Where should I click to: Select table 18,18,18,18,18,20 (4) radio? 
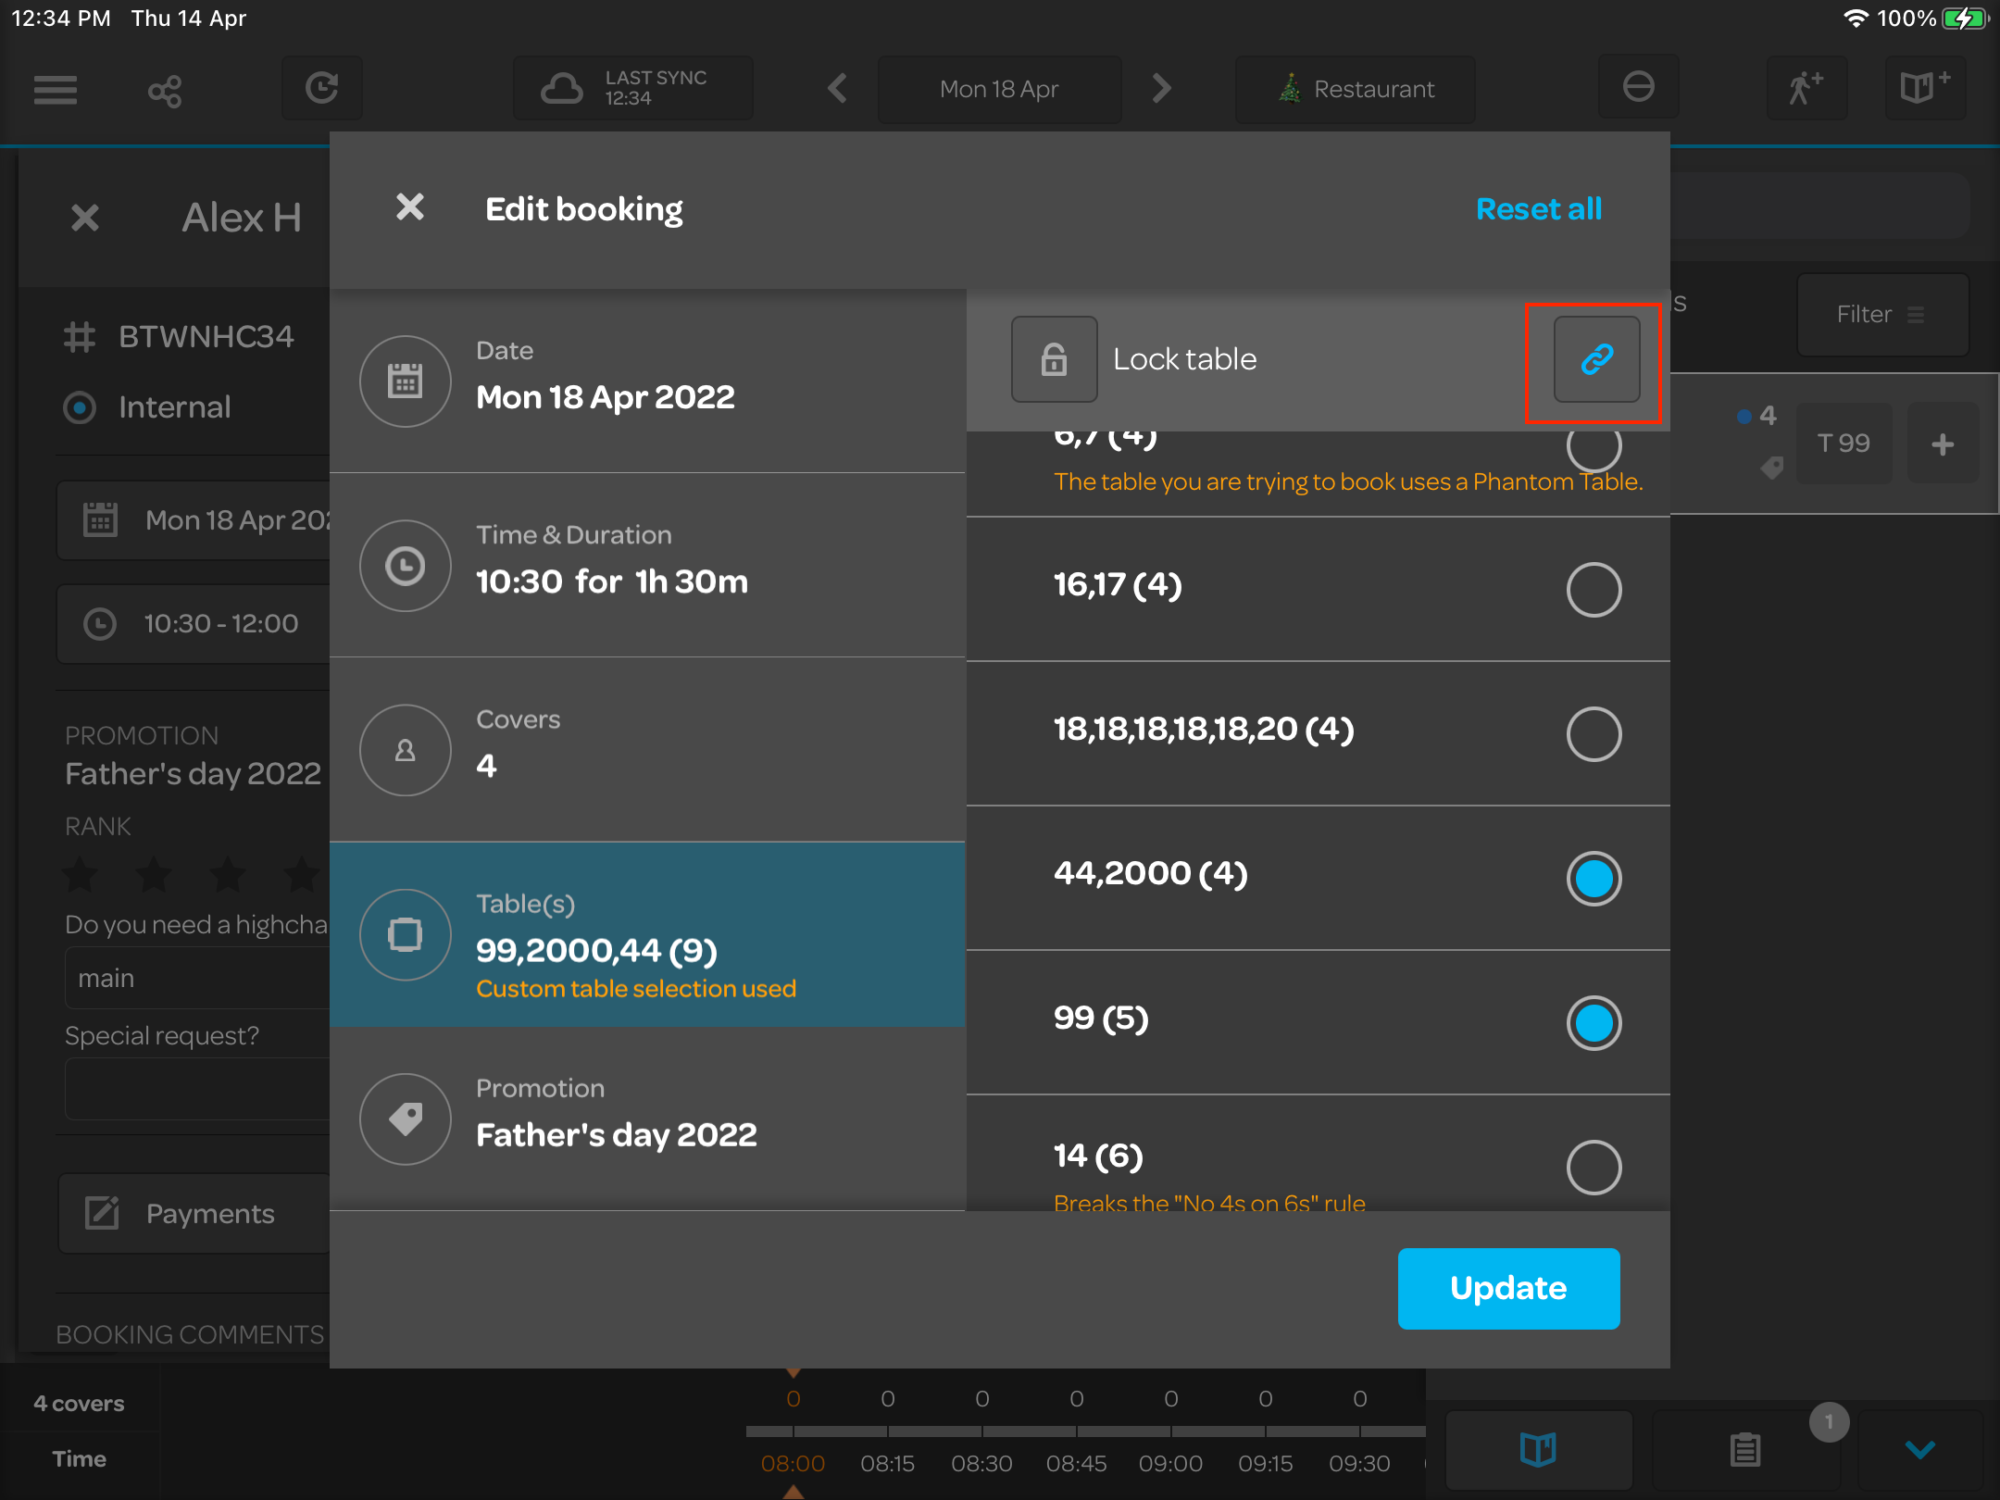pos(1593,734)
